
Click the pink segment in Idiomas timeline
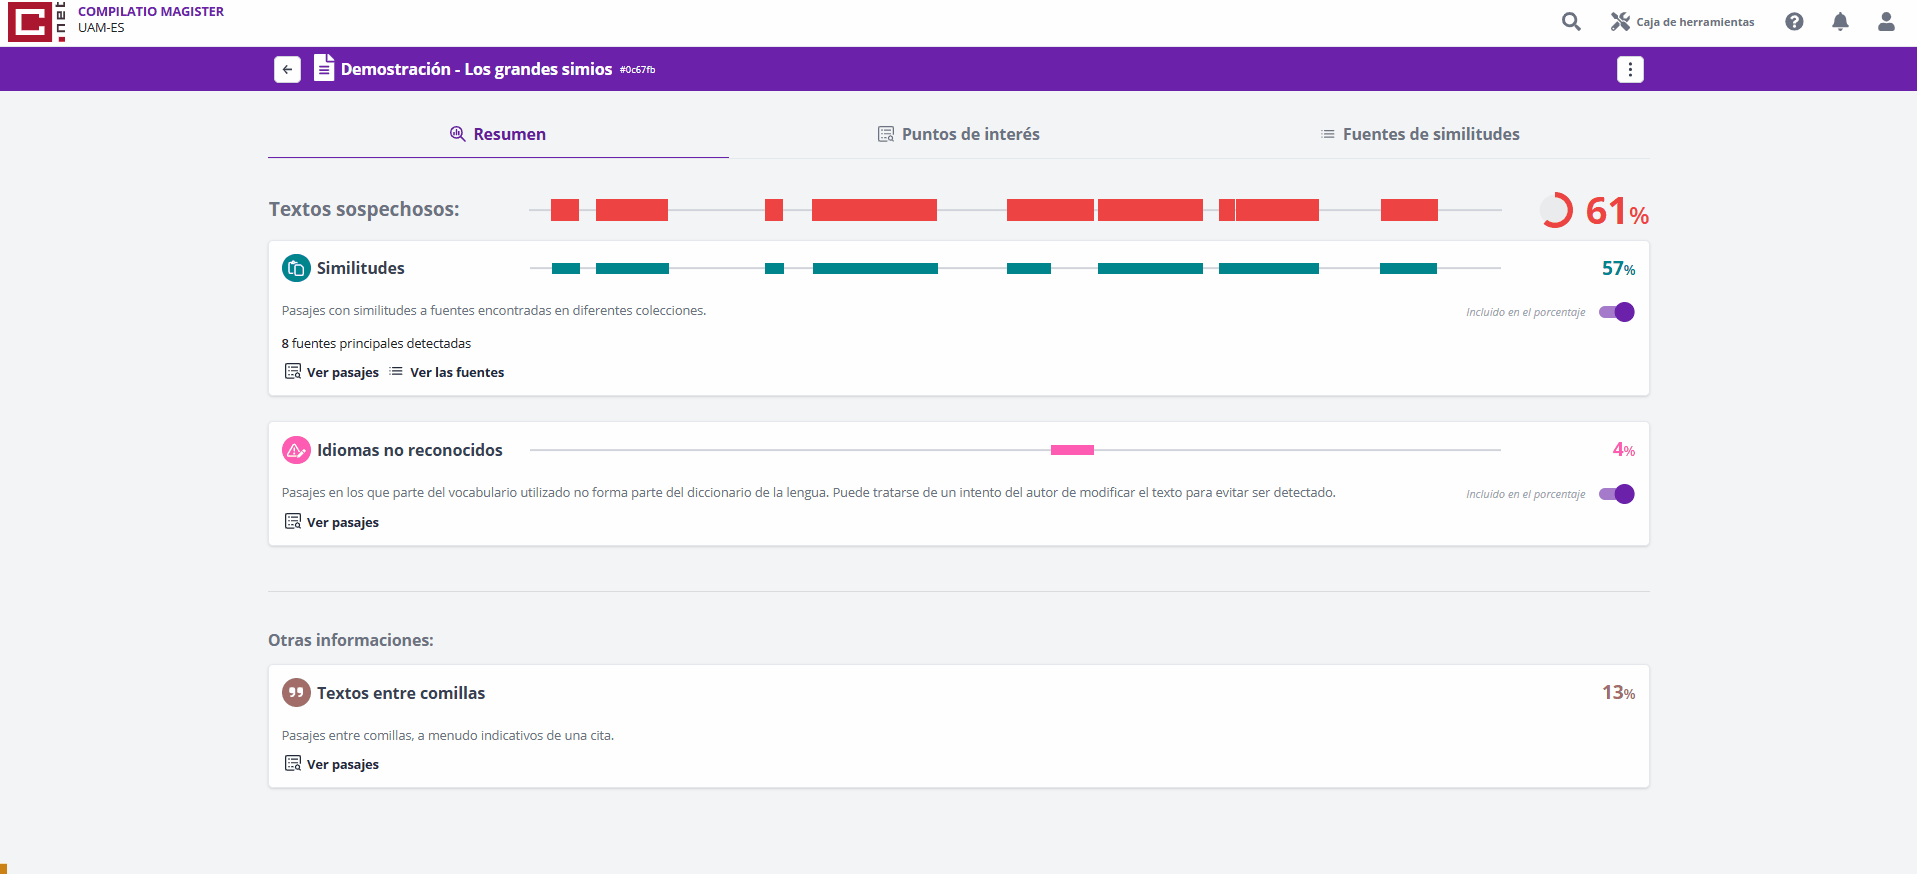pos(1072,450)
